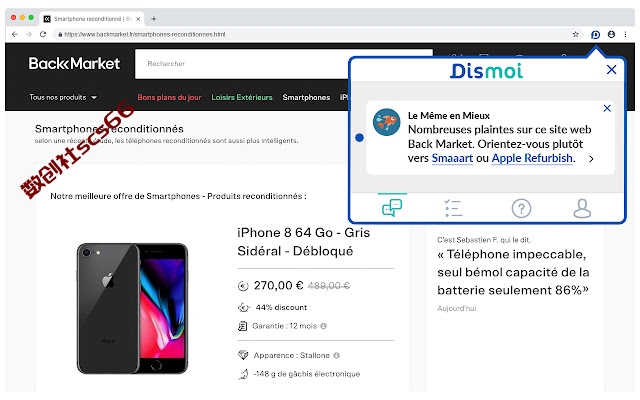Dismiss the Le Même en Mieux notice
The image size is (640, 400).
[x=607, y=108]
